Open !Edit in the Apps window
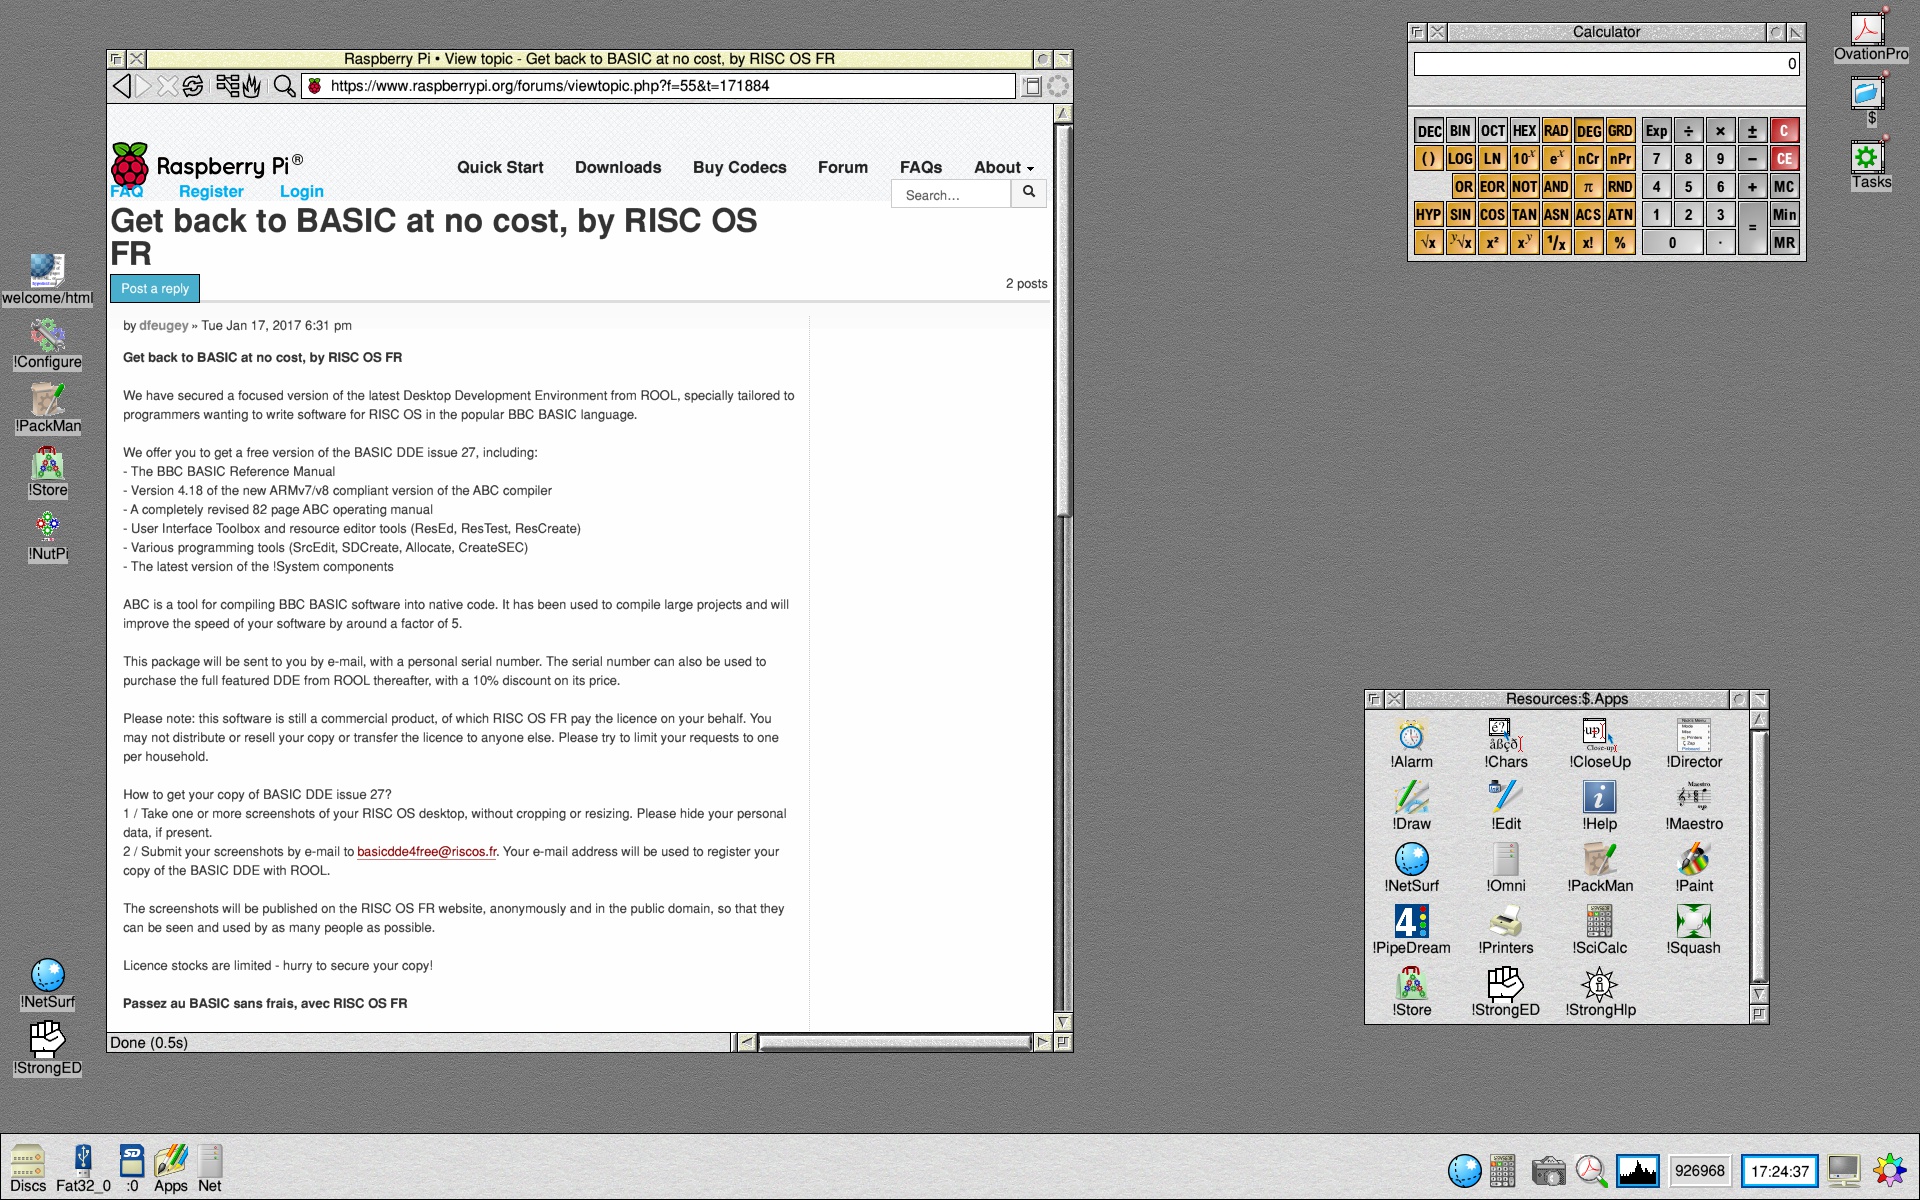The width and height of the screenshot is (1920, 1200). tap(1505, 806)
